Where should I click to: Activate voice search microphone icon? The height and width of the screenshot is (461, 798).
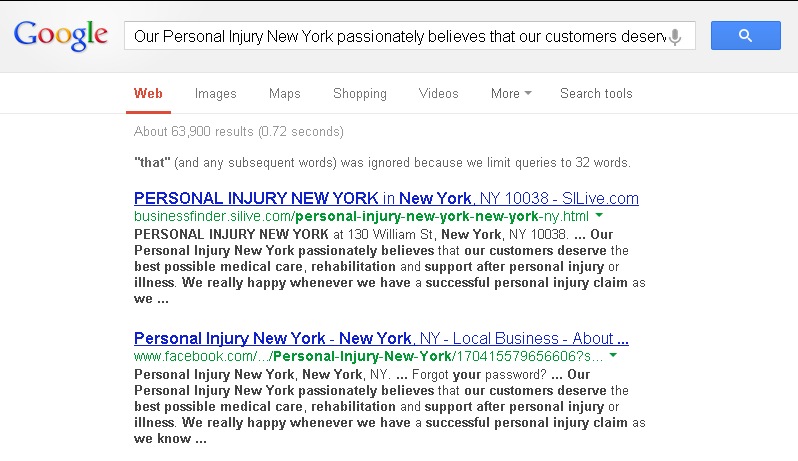(675, 37)
